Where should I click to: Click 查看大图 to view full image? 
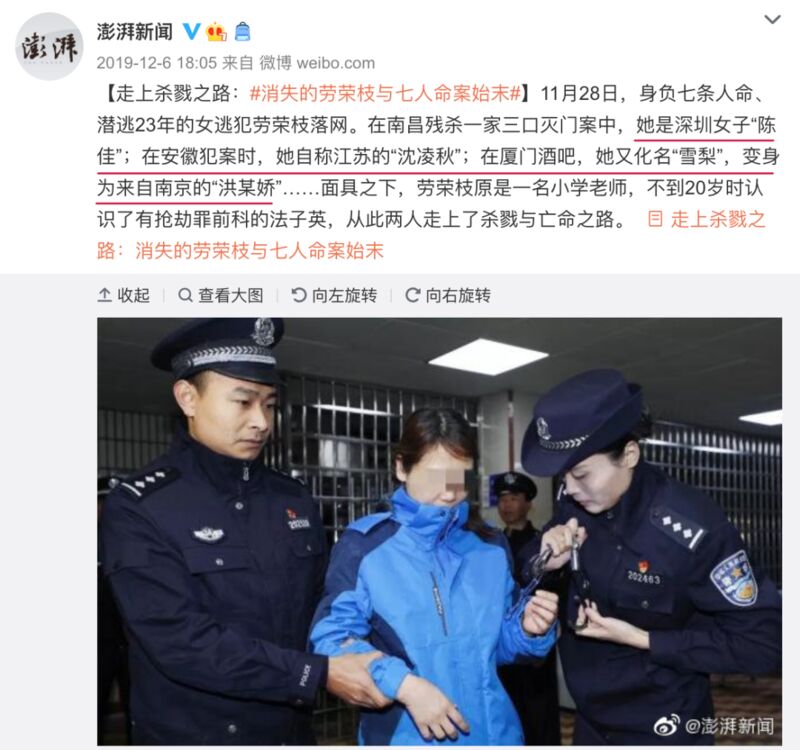click(220, 295)
